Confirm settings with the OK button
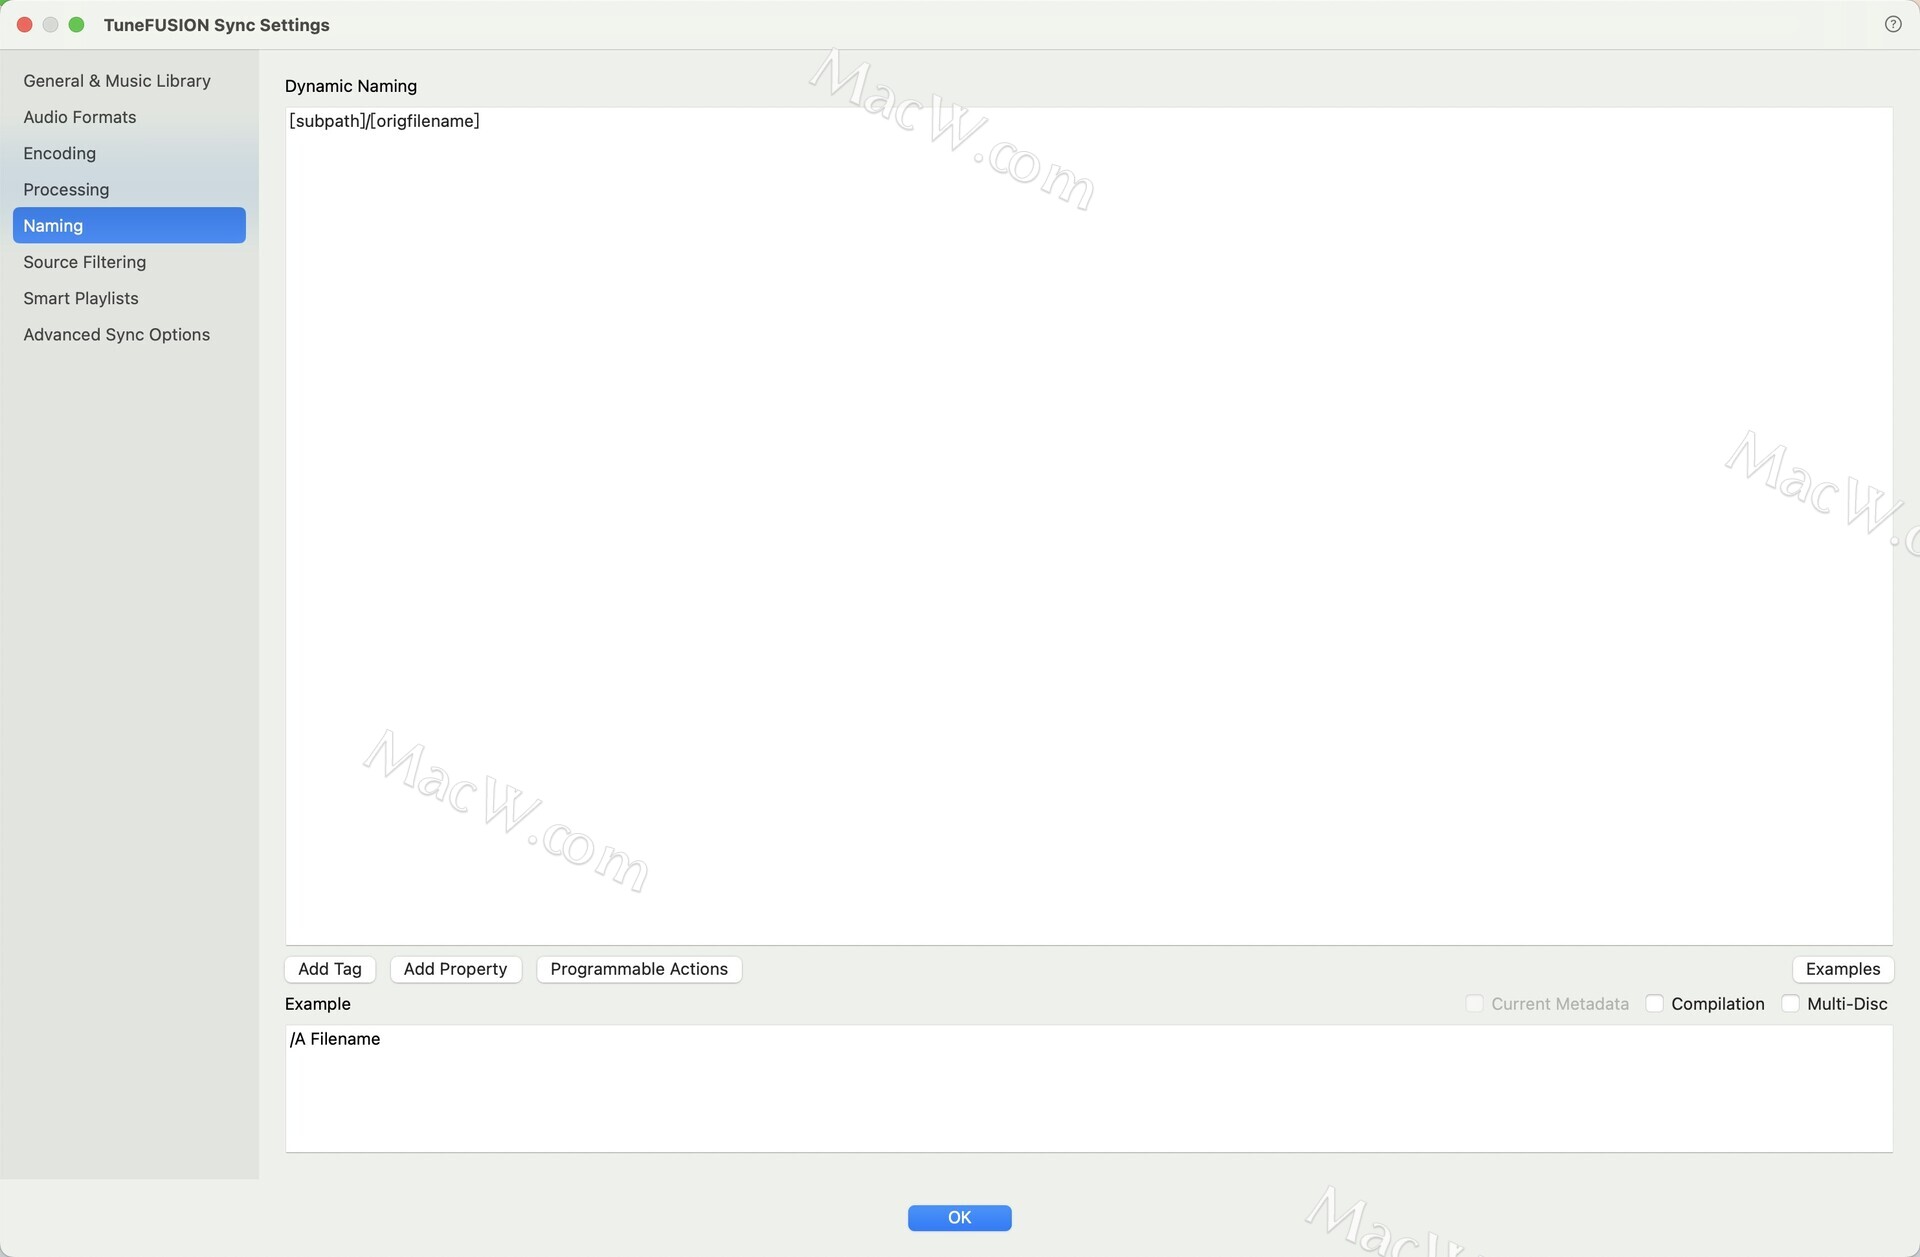 tap(959, 1217)
